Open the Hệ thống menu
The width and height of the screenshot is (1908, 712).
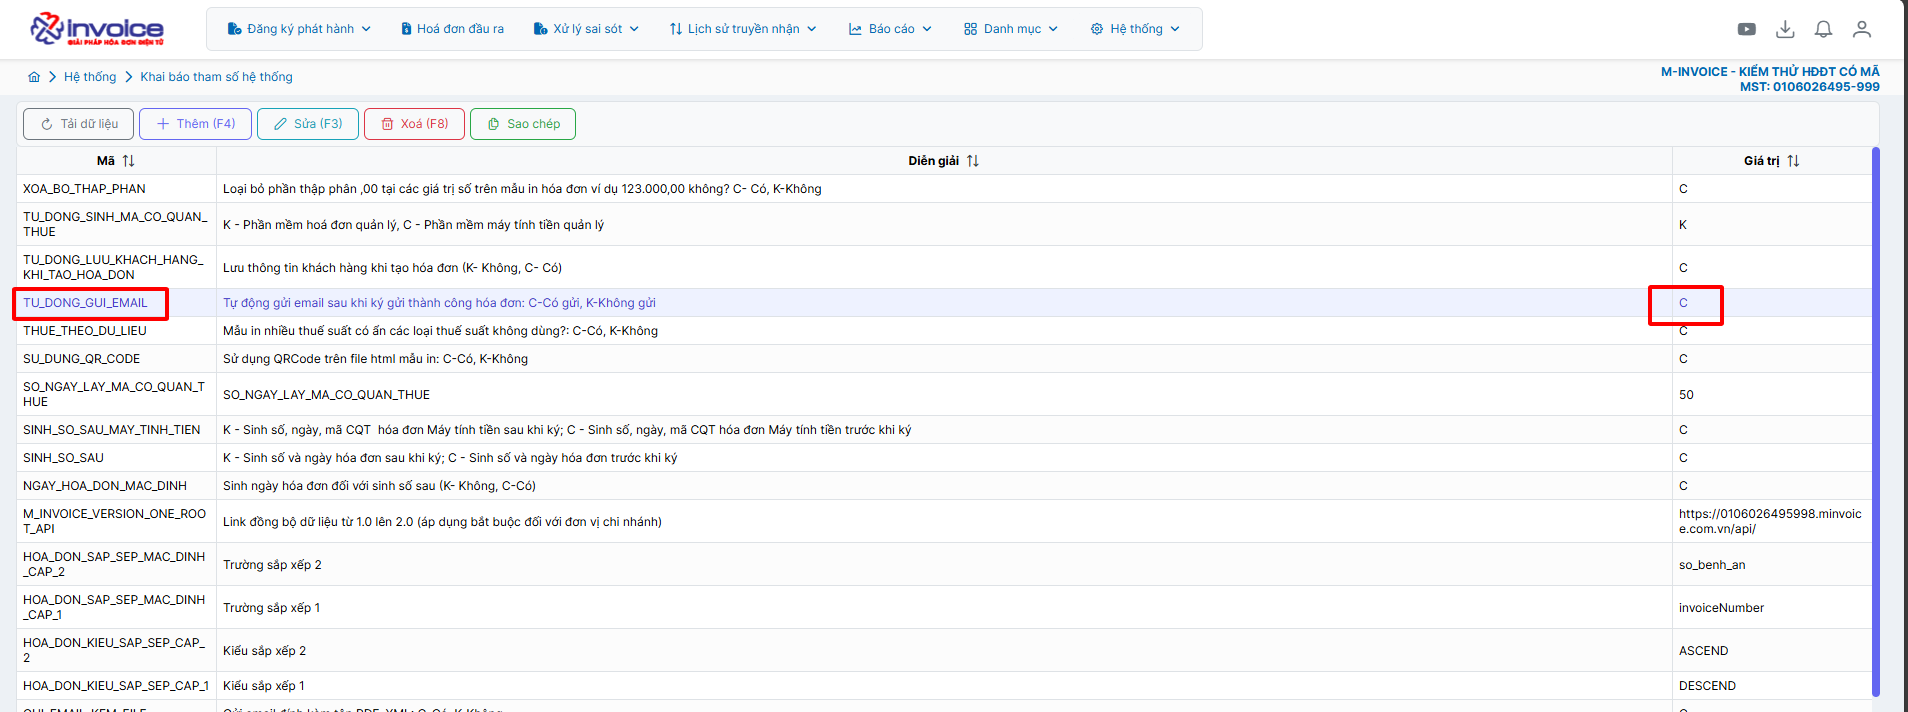[1135, 29]
